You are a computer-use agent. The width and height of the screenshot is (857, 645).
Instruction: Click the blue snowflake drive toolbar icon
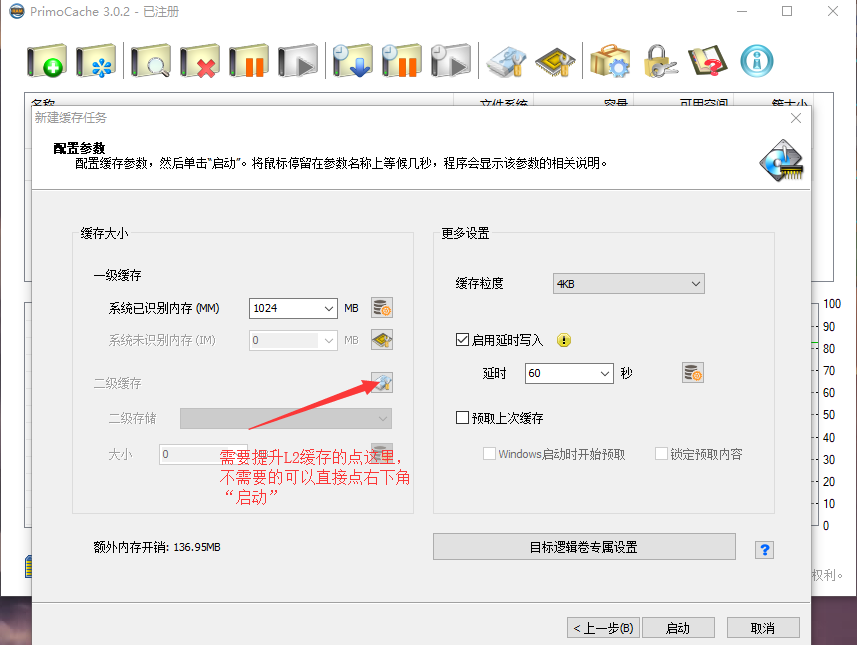point(96,61)
